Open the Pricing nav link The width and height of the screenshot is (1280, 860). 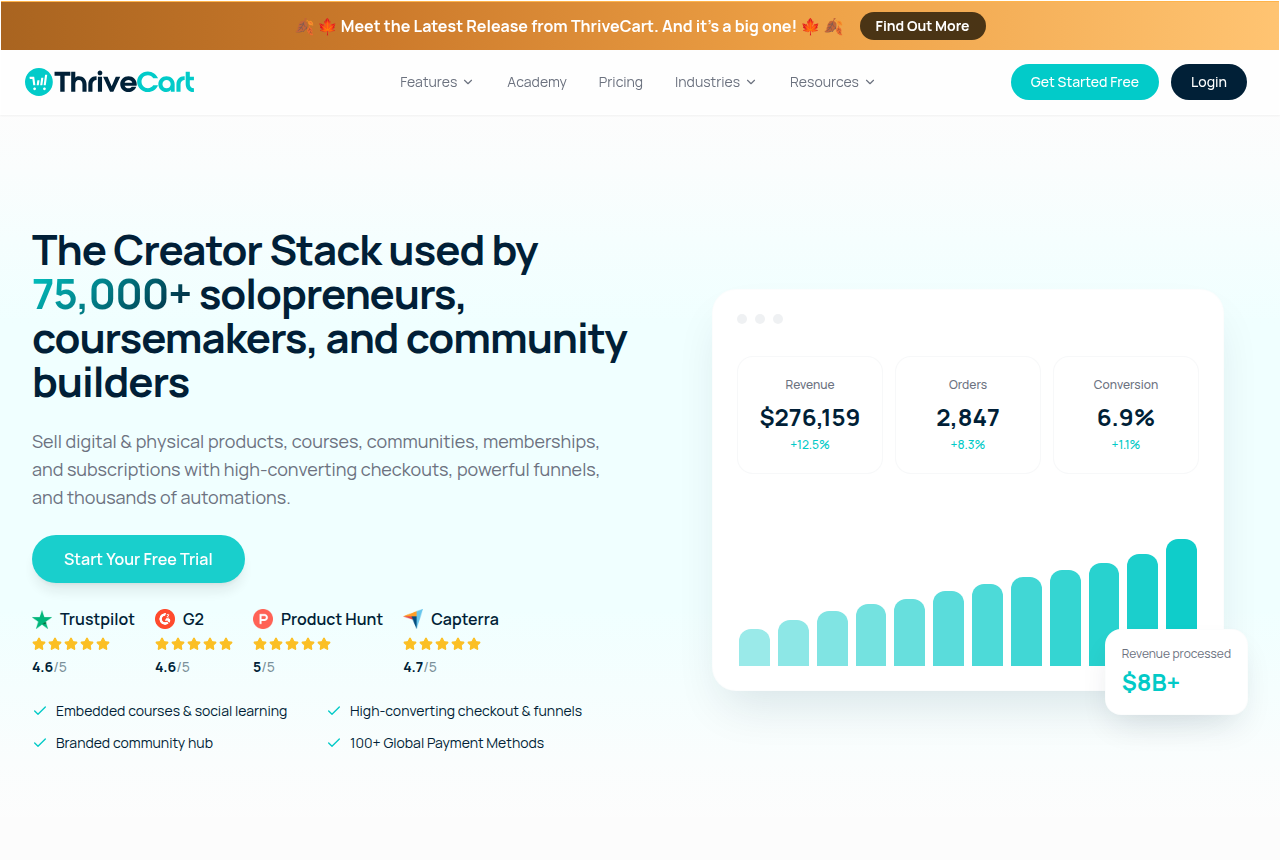tap(621, 82)
